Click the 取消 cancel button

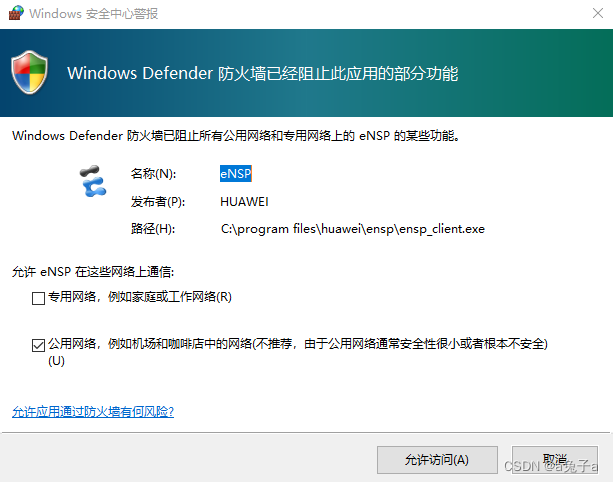[554, 460]
